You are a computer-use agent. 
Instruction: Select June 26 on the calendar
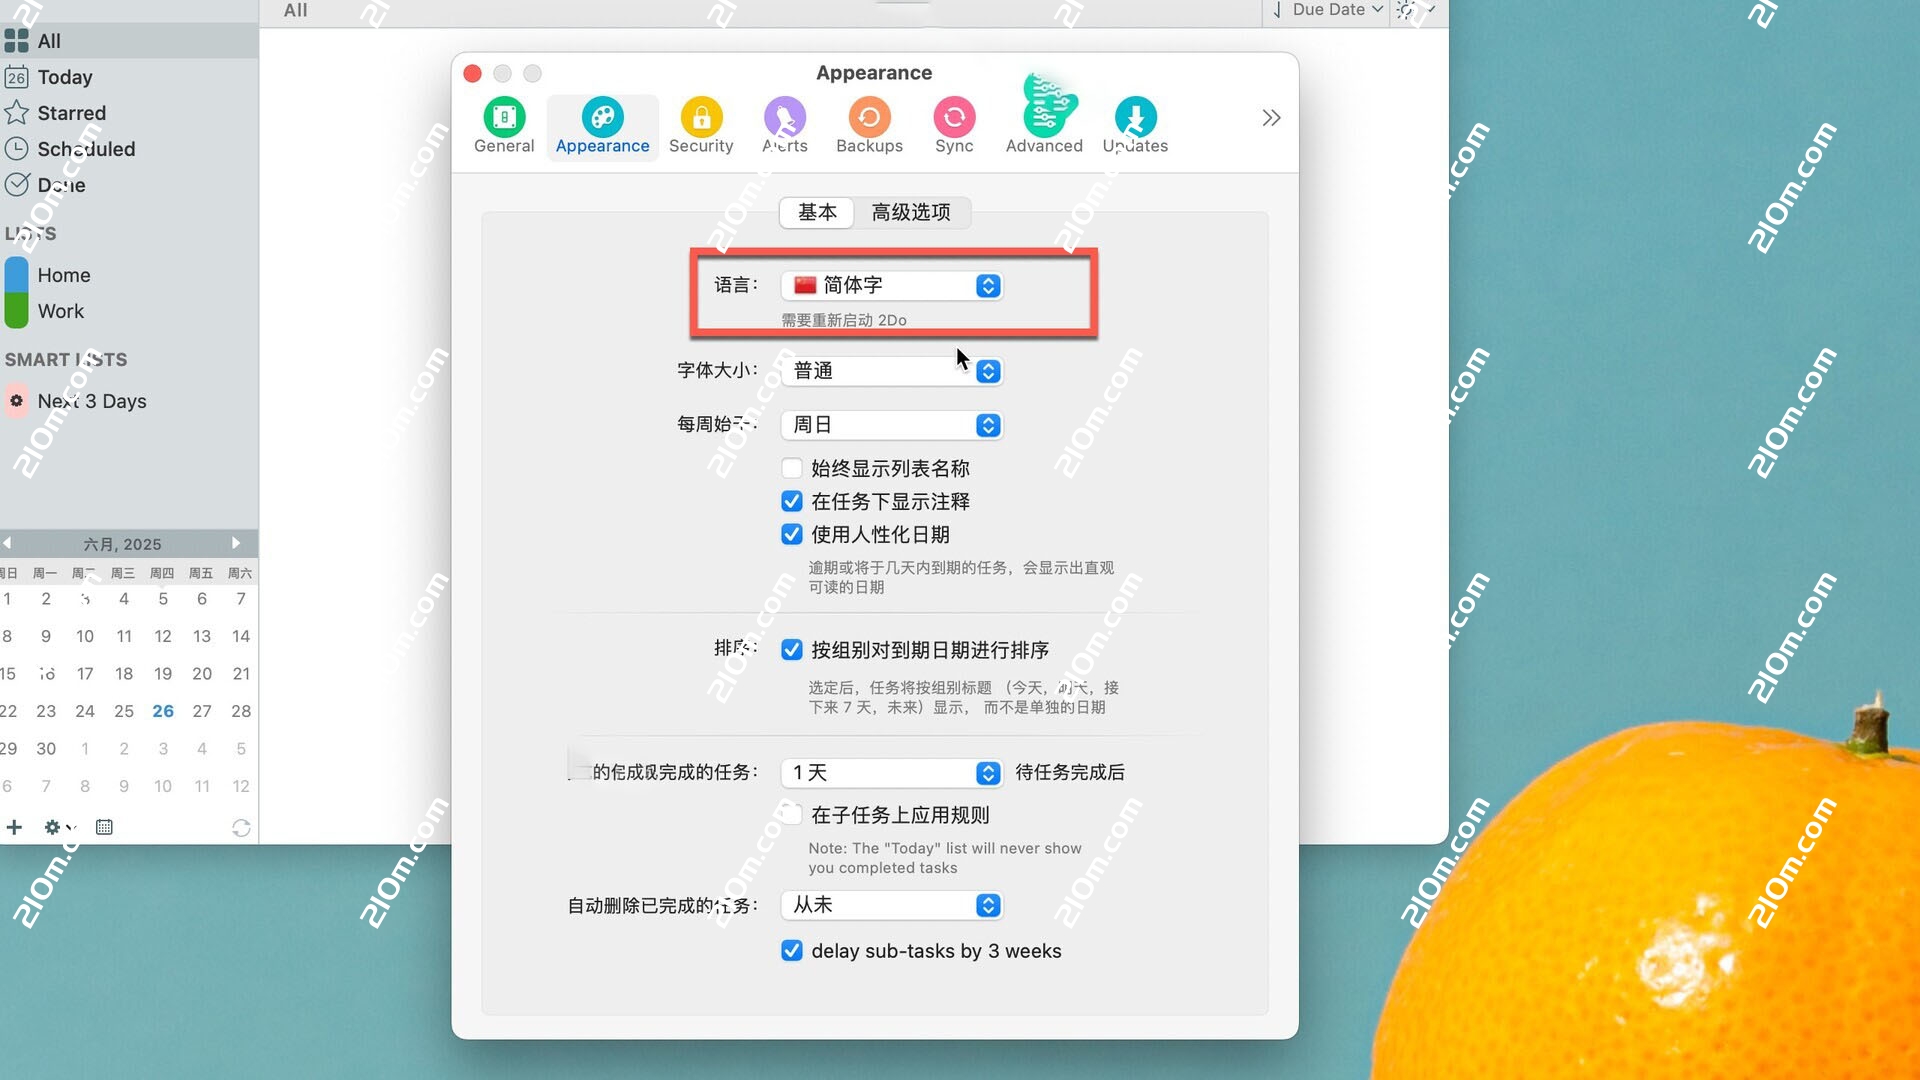pyautogui.click(x=163, y=711)
